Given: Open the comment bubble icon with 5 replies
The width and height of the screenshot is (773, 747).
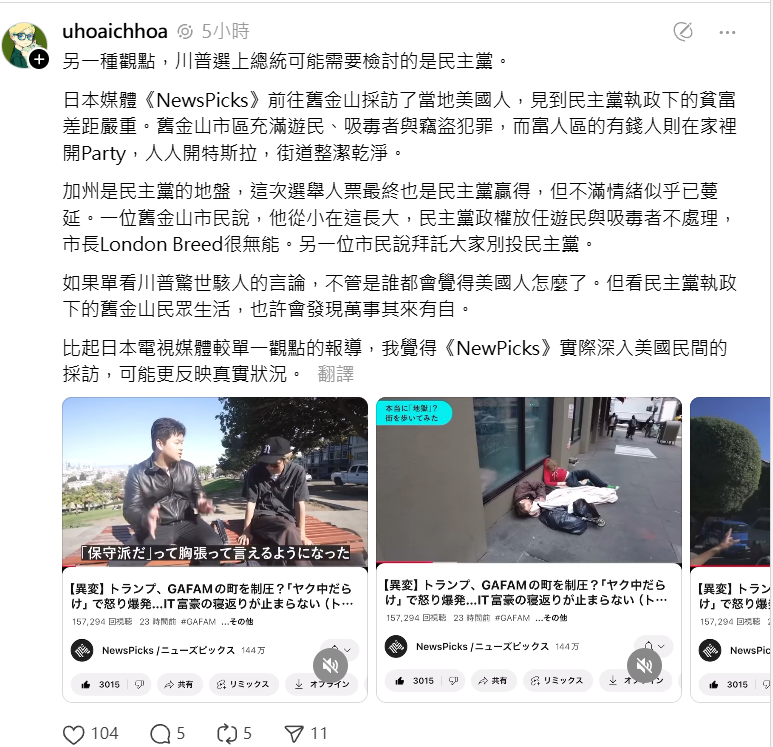Looking at the screenshot, I should coord(160,734).
